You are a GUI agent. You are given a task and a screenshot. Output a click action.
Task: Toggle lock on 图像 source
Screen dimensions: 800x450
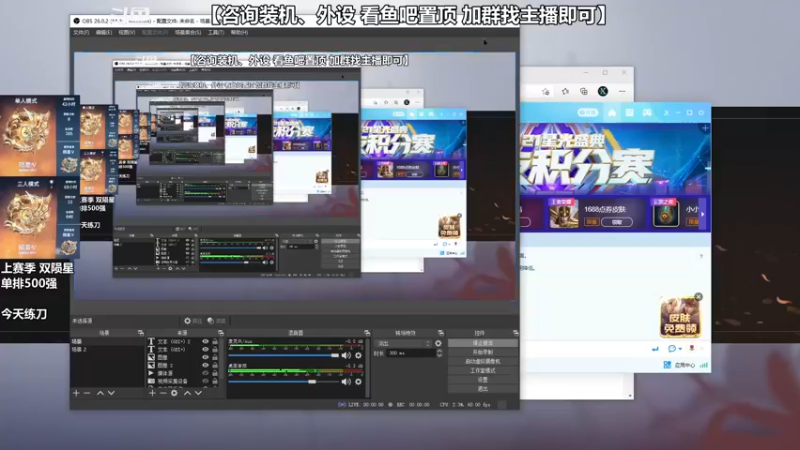pos(215,357)
